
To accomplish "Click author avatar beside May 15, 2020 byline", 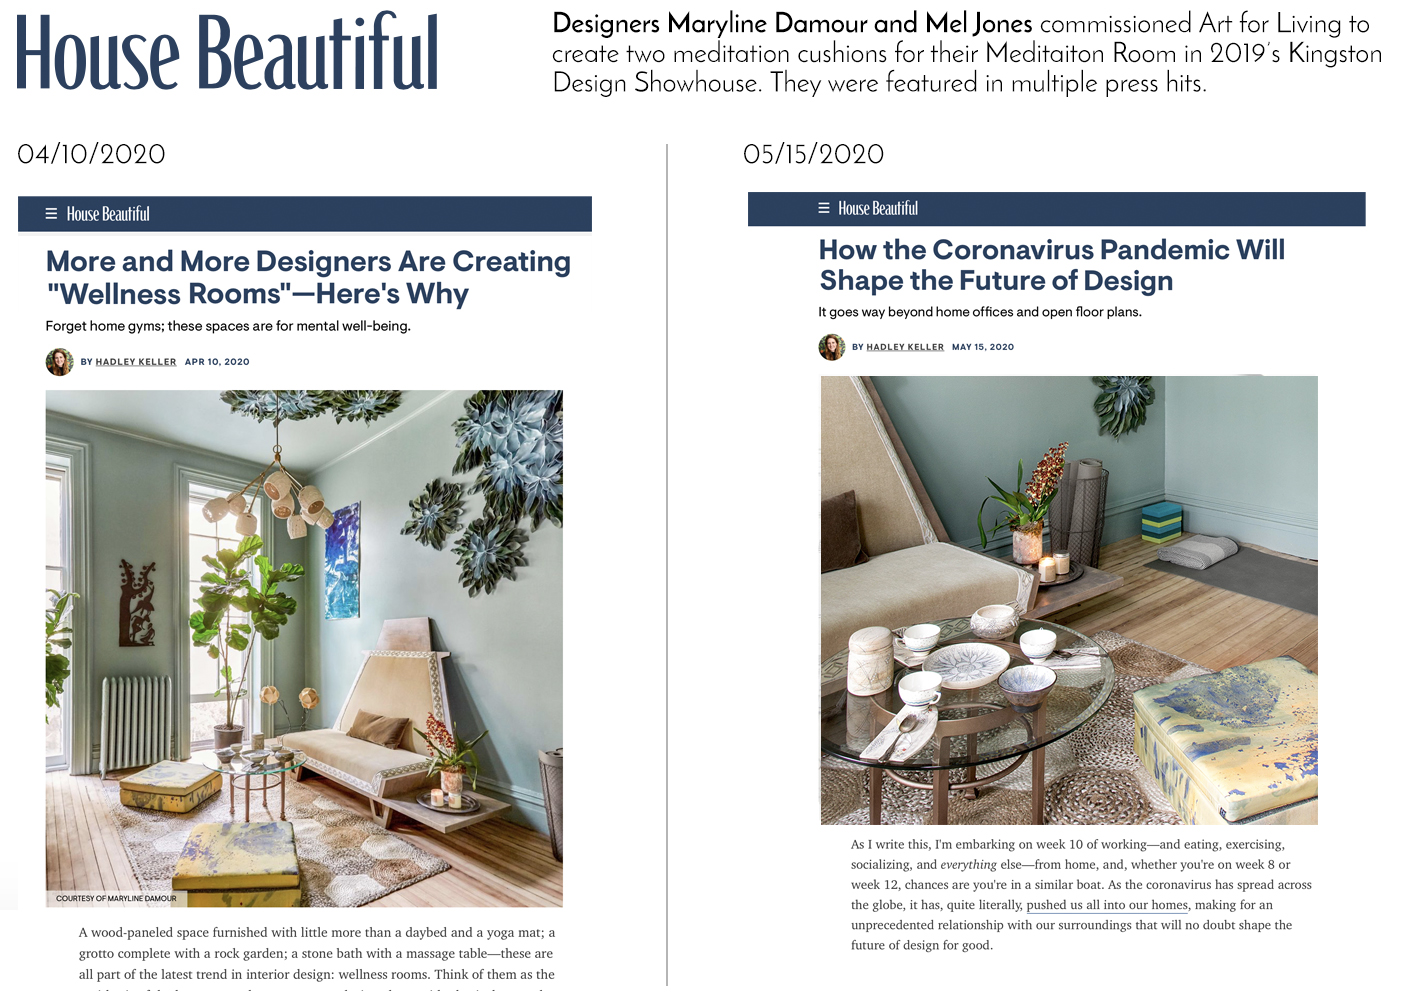I will pyautogui.click(x=832, y=347).
